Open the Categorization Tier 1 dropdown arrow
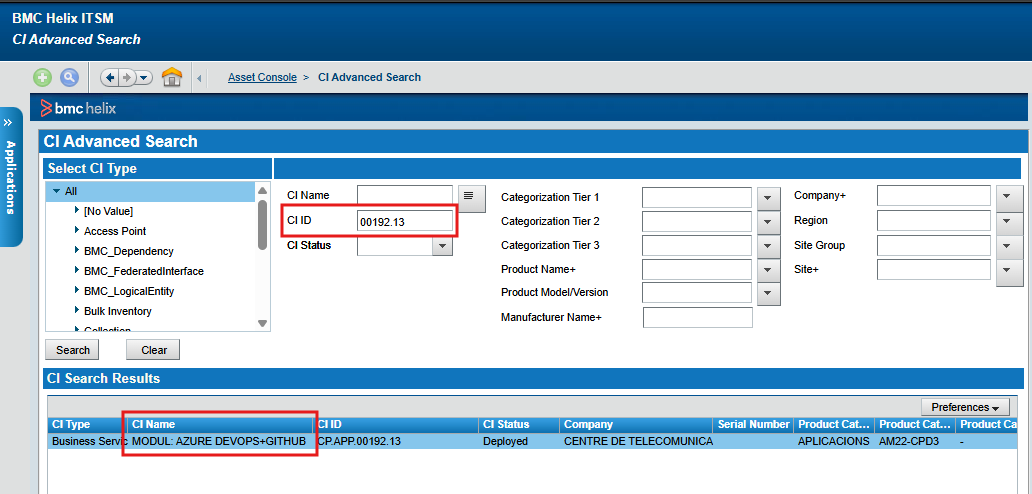 pyautogui.click(x=768, y=199)
